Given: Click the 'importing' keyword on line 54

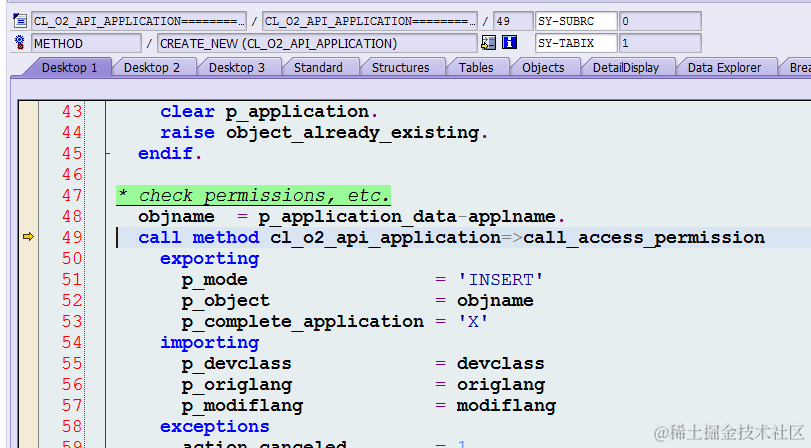Looking at the screenshot, I should pyautogui.click(x=209, y=342).
